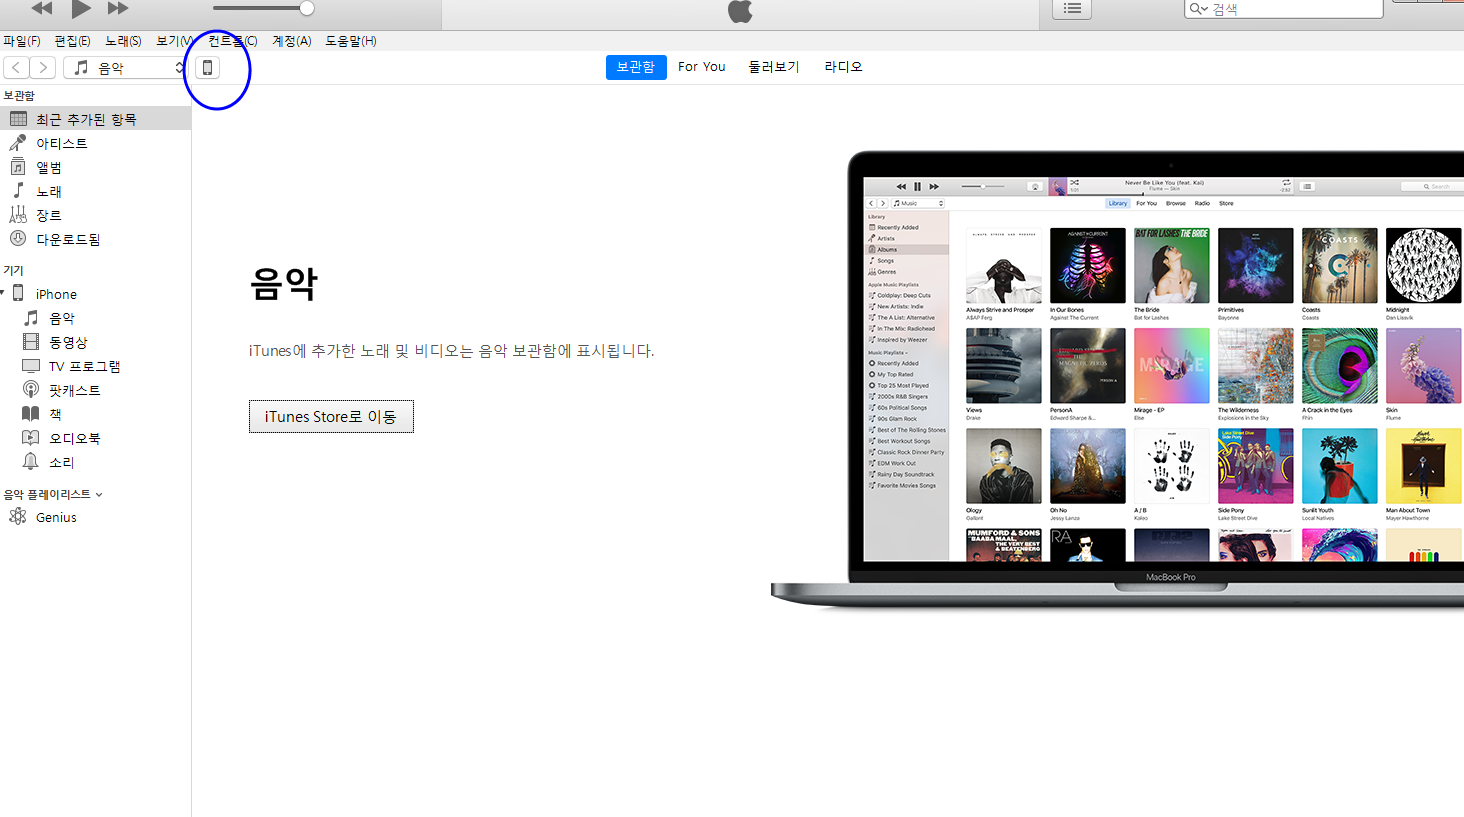Click the Genius atom icon
This screenshot has height=817, width=1464.
pos(18,516)
